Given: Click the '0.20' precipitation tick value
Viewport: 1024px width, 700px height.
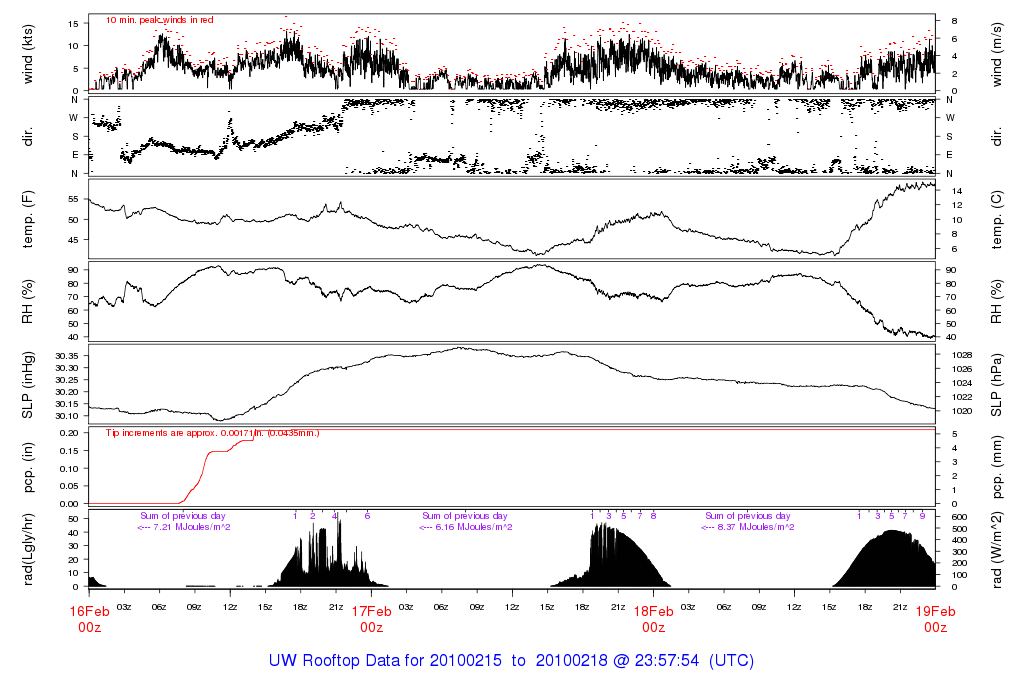Looking at the screenshot, I should point(69,433).
